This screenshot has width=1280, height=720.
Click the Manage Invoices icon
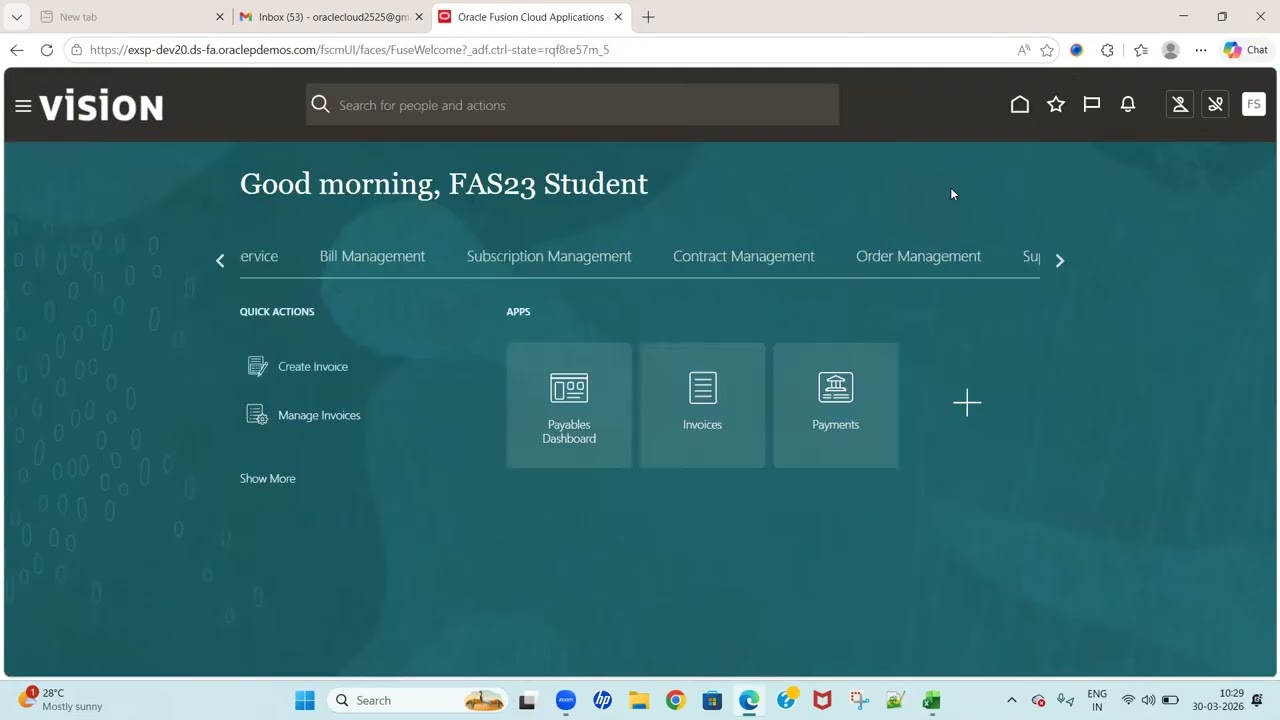coord(257,415)
